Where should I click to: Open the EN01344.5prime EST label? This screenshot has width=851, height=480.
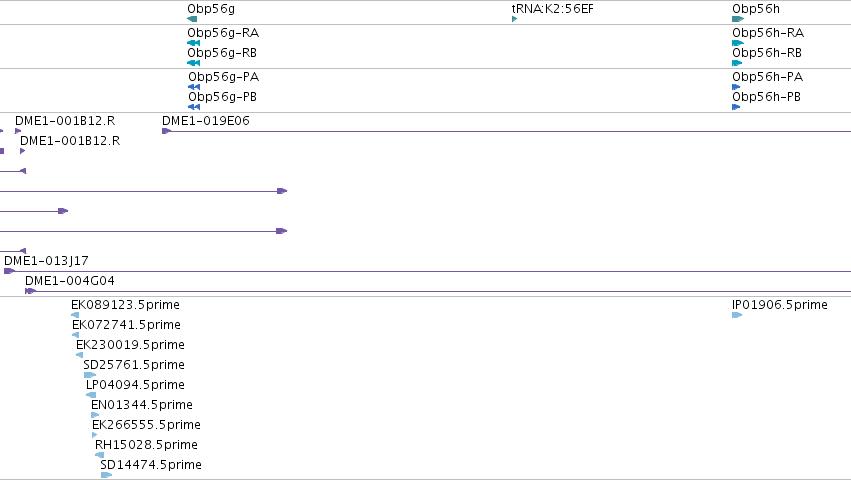[x=142, y=406]
